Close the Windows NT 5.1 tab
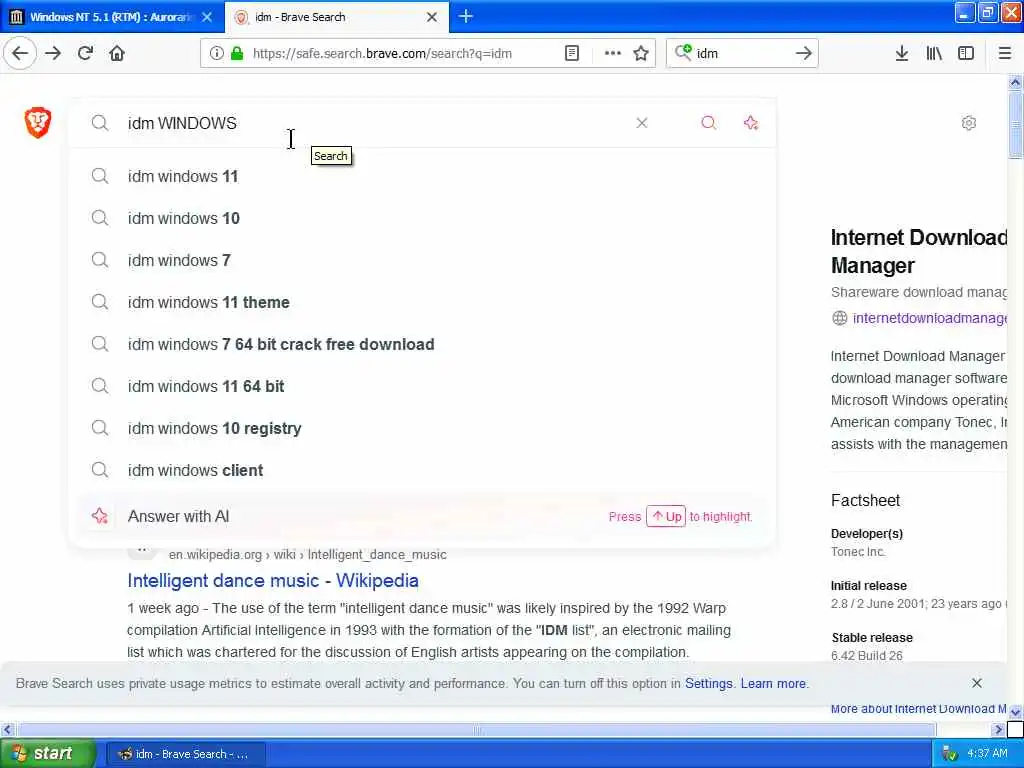The image size is (1024, 768). (207, 17)
